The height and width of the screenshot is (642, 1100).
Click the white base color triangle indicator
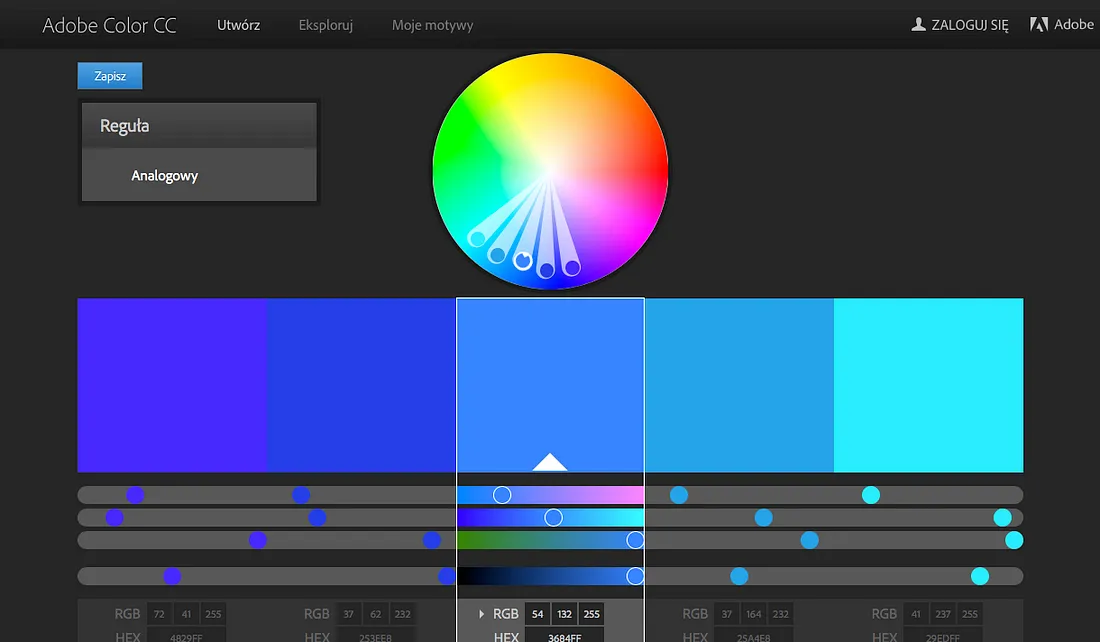pyautogui.click(x=550, y=461)
